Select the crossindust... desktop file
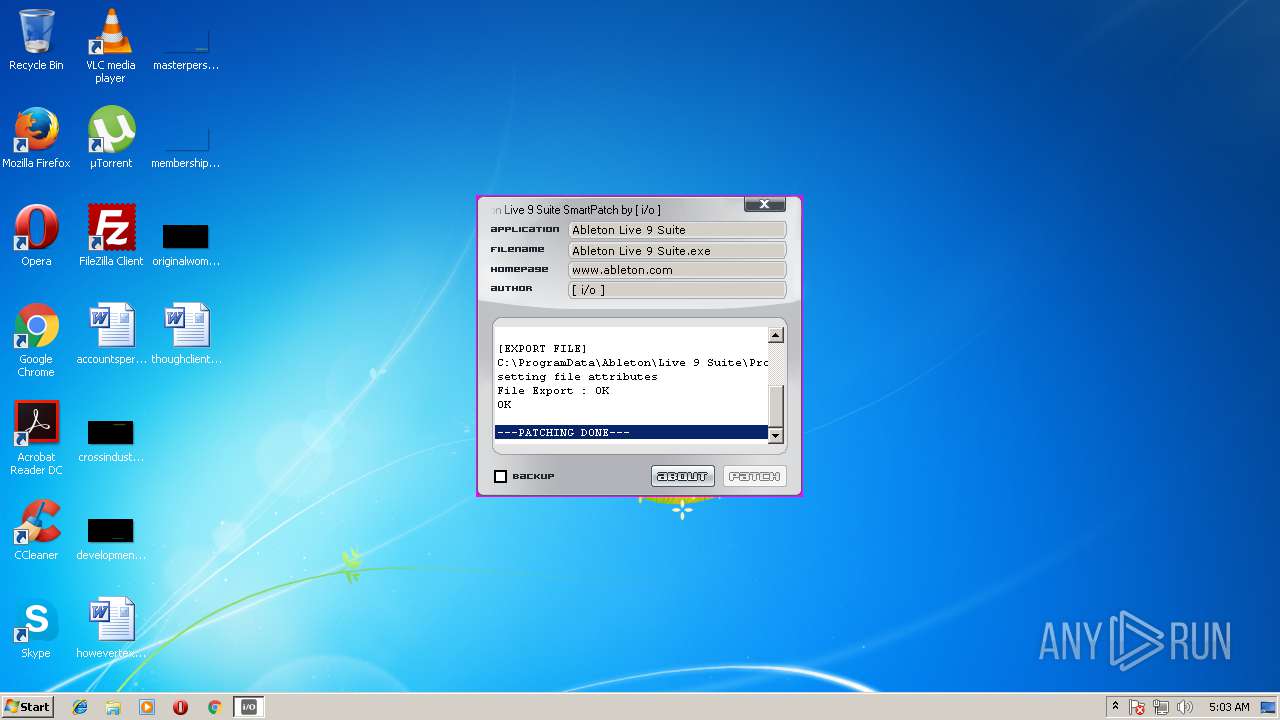This screenshot has height=720, width=1280. tap(110, 440)
